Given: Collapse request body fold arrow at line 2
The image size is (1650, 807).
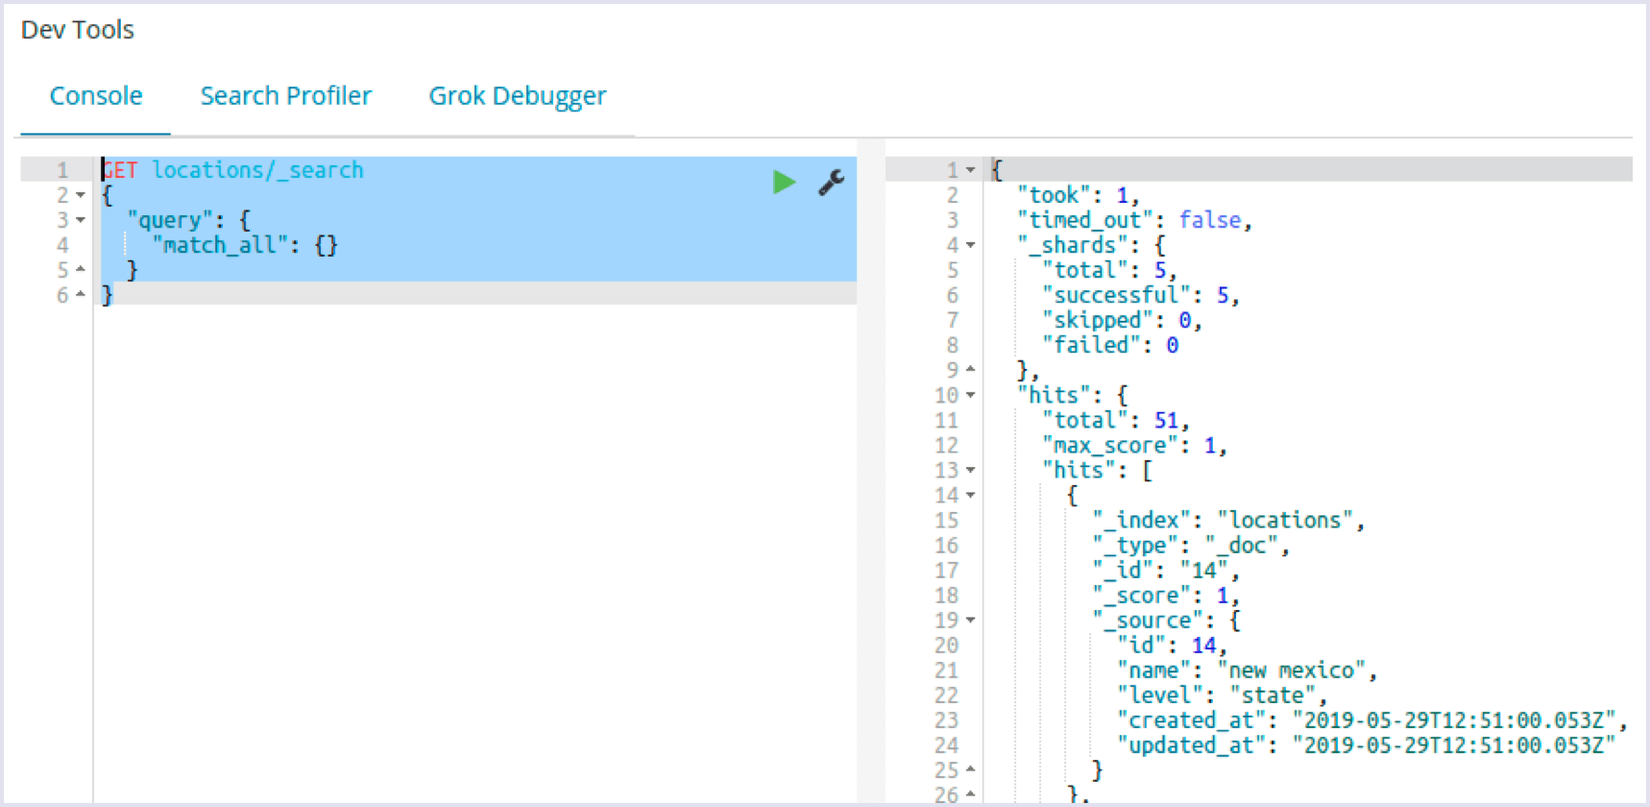Looking at the screenshot, I should [81, 195].
